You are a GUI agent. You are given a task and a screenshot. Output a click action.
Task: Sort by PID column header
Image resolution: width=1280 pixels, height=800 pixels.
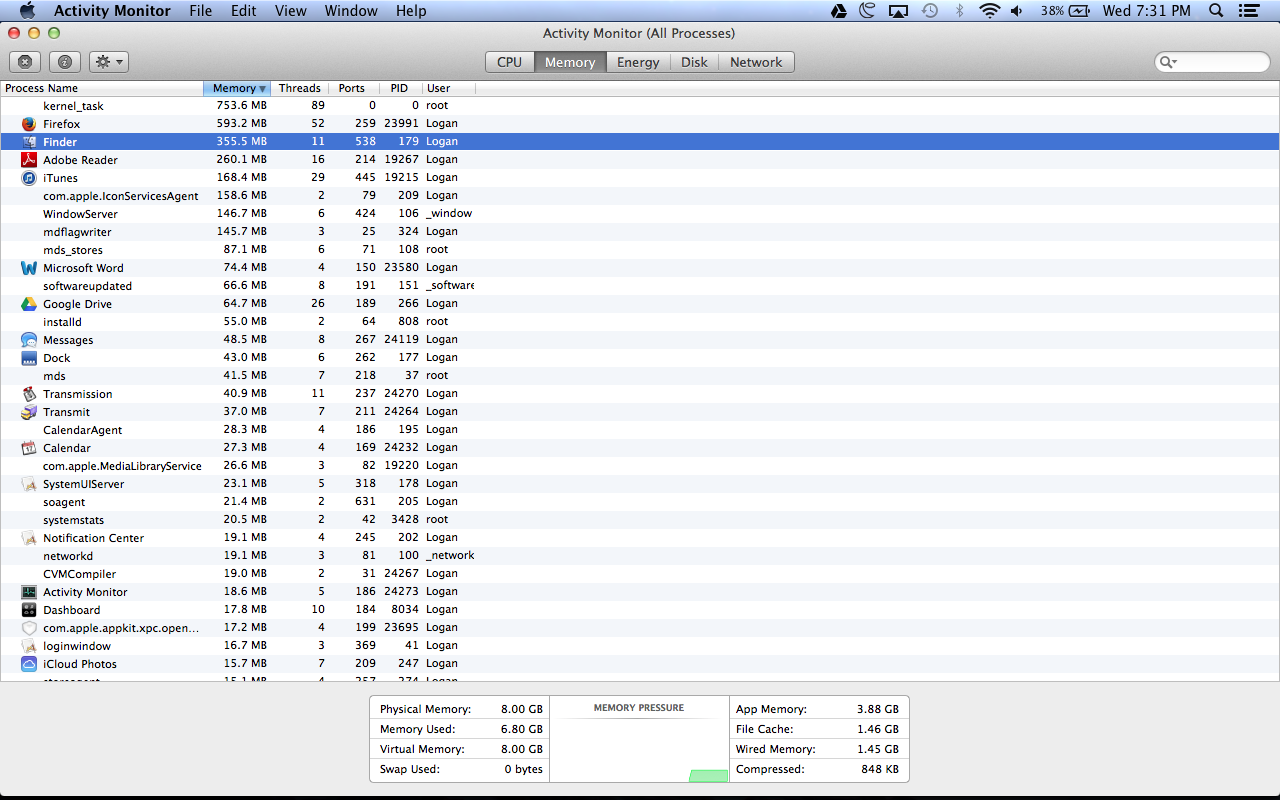click(x=400, y=88)
